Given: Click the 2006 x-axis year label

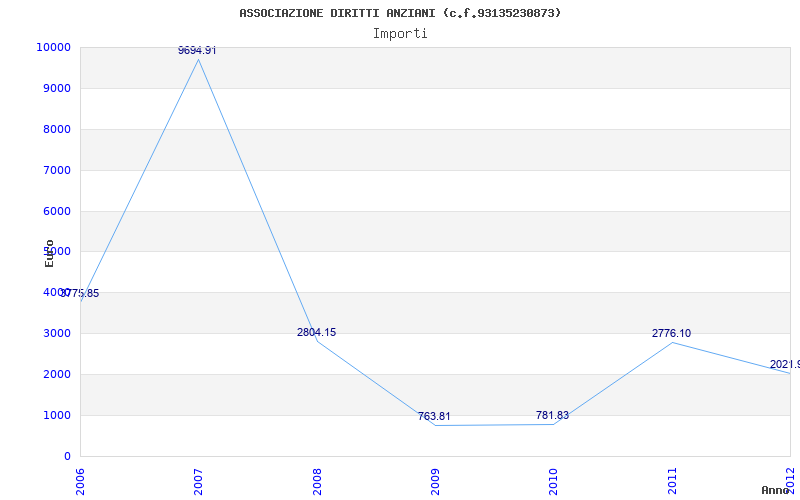Looking at the screenshot, I should pos(80,481).
